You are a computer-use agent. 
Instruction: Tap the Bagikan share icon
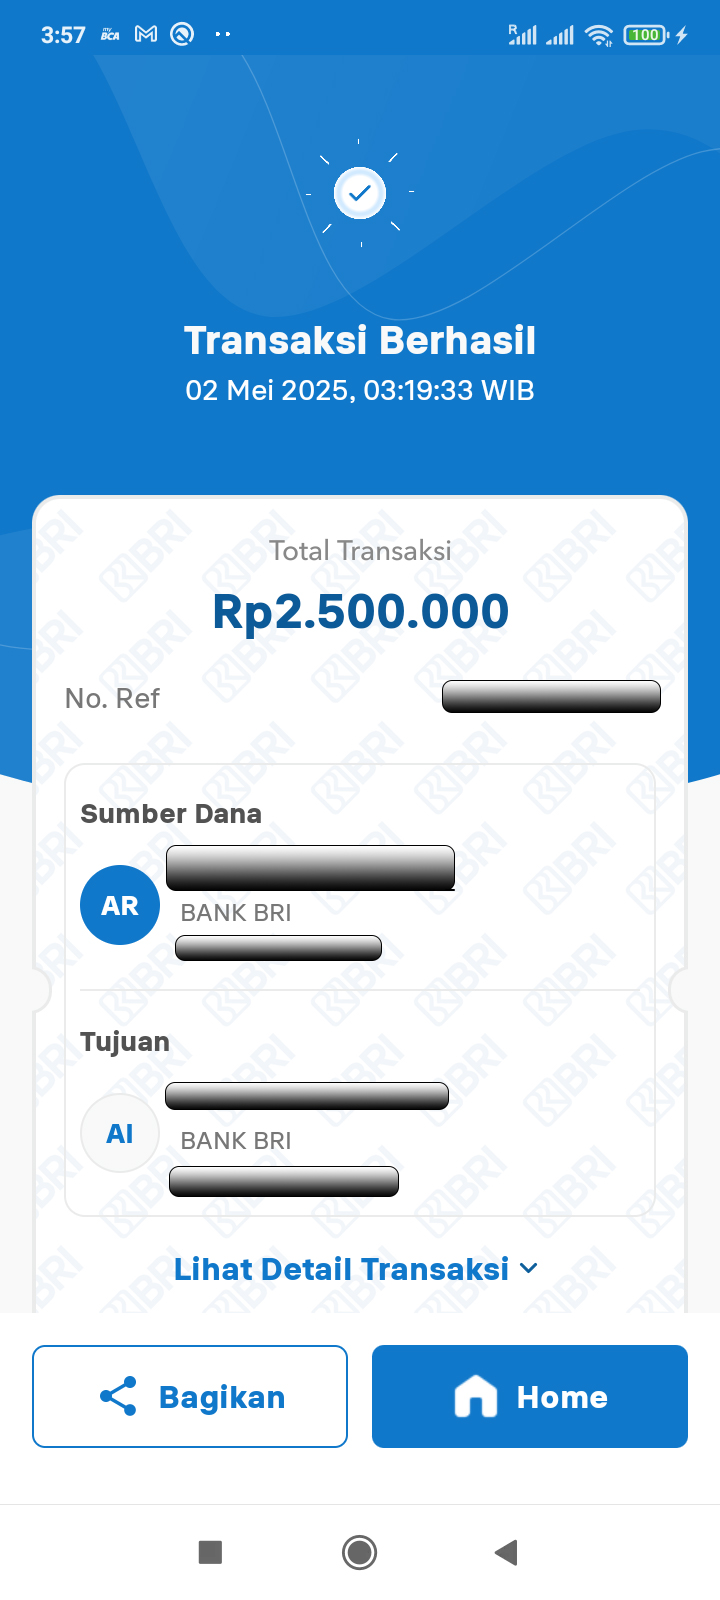pos(118,1396)
